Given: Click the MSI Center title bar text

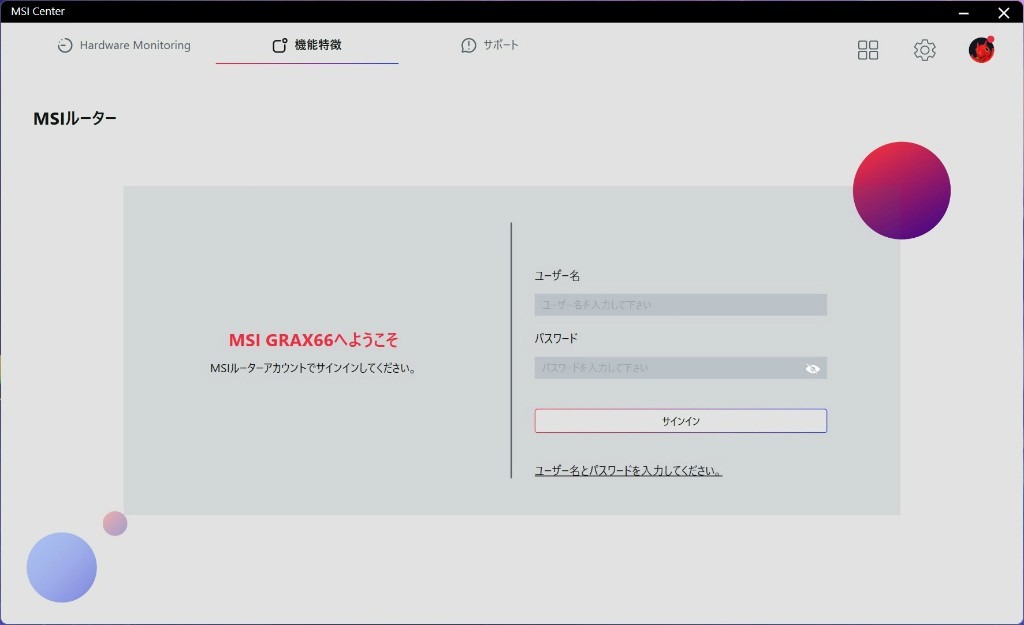Looking at the screenshot, I should (x=38, y=12).
